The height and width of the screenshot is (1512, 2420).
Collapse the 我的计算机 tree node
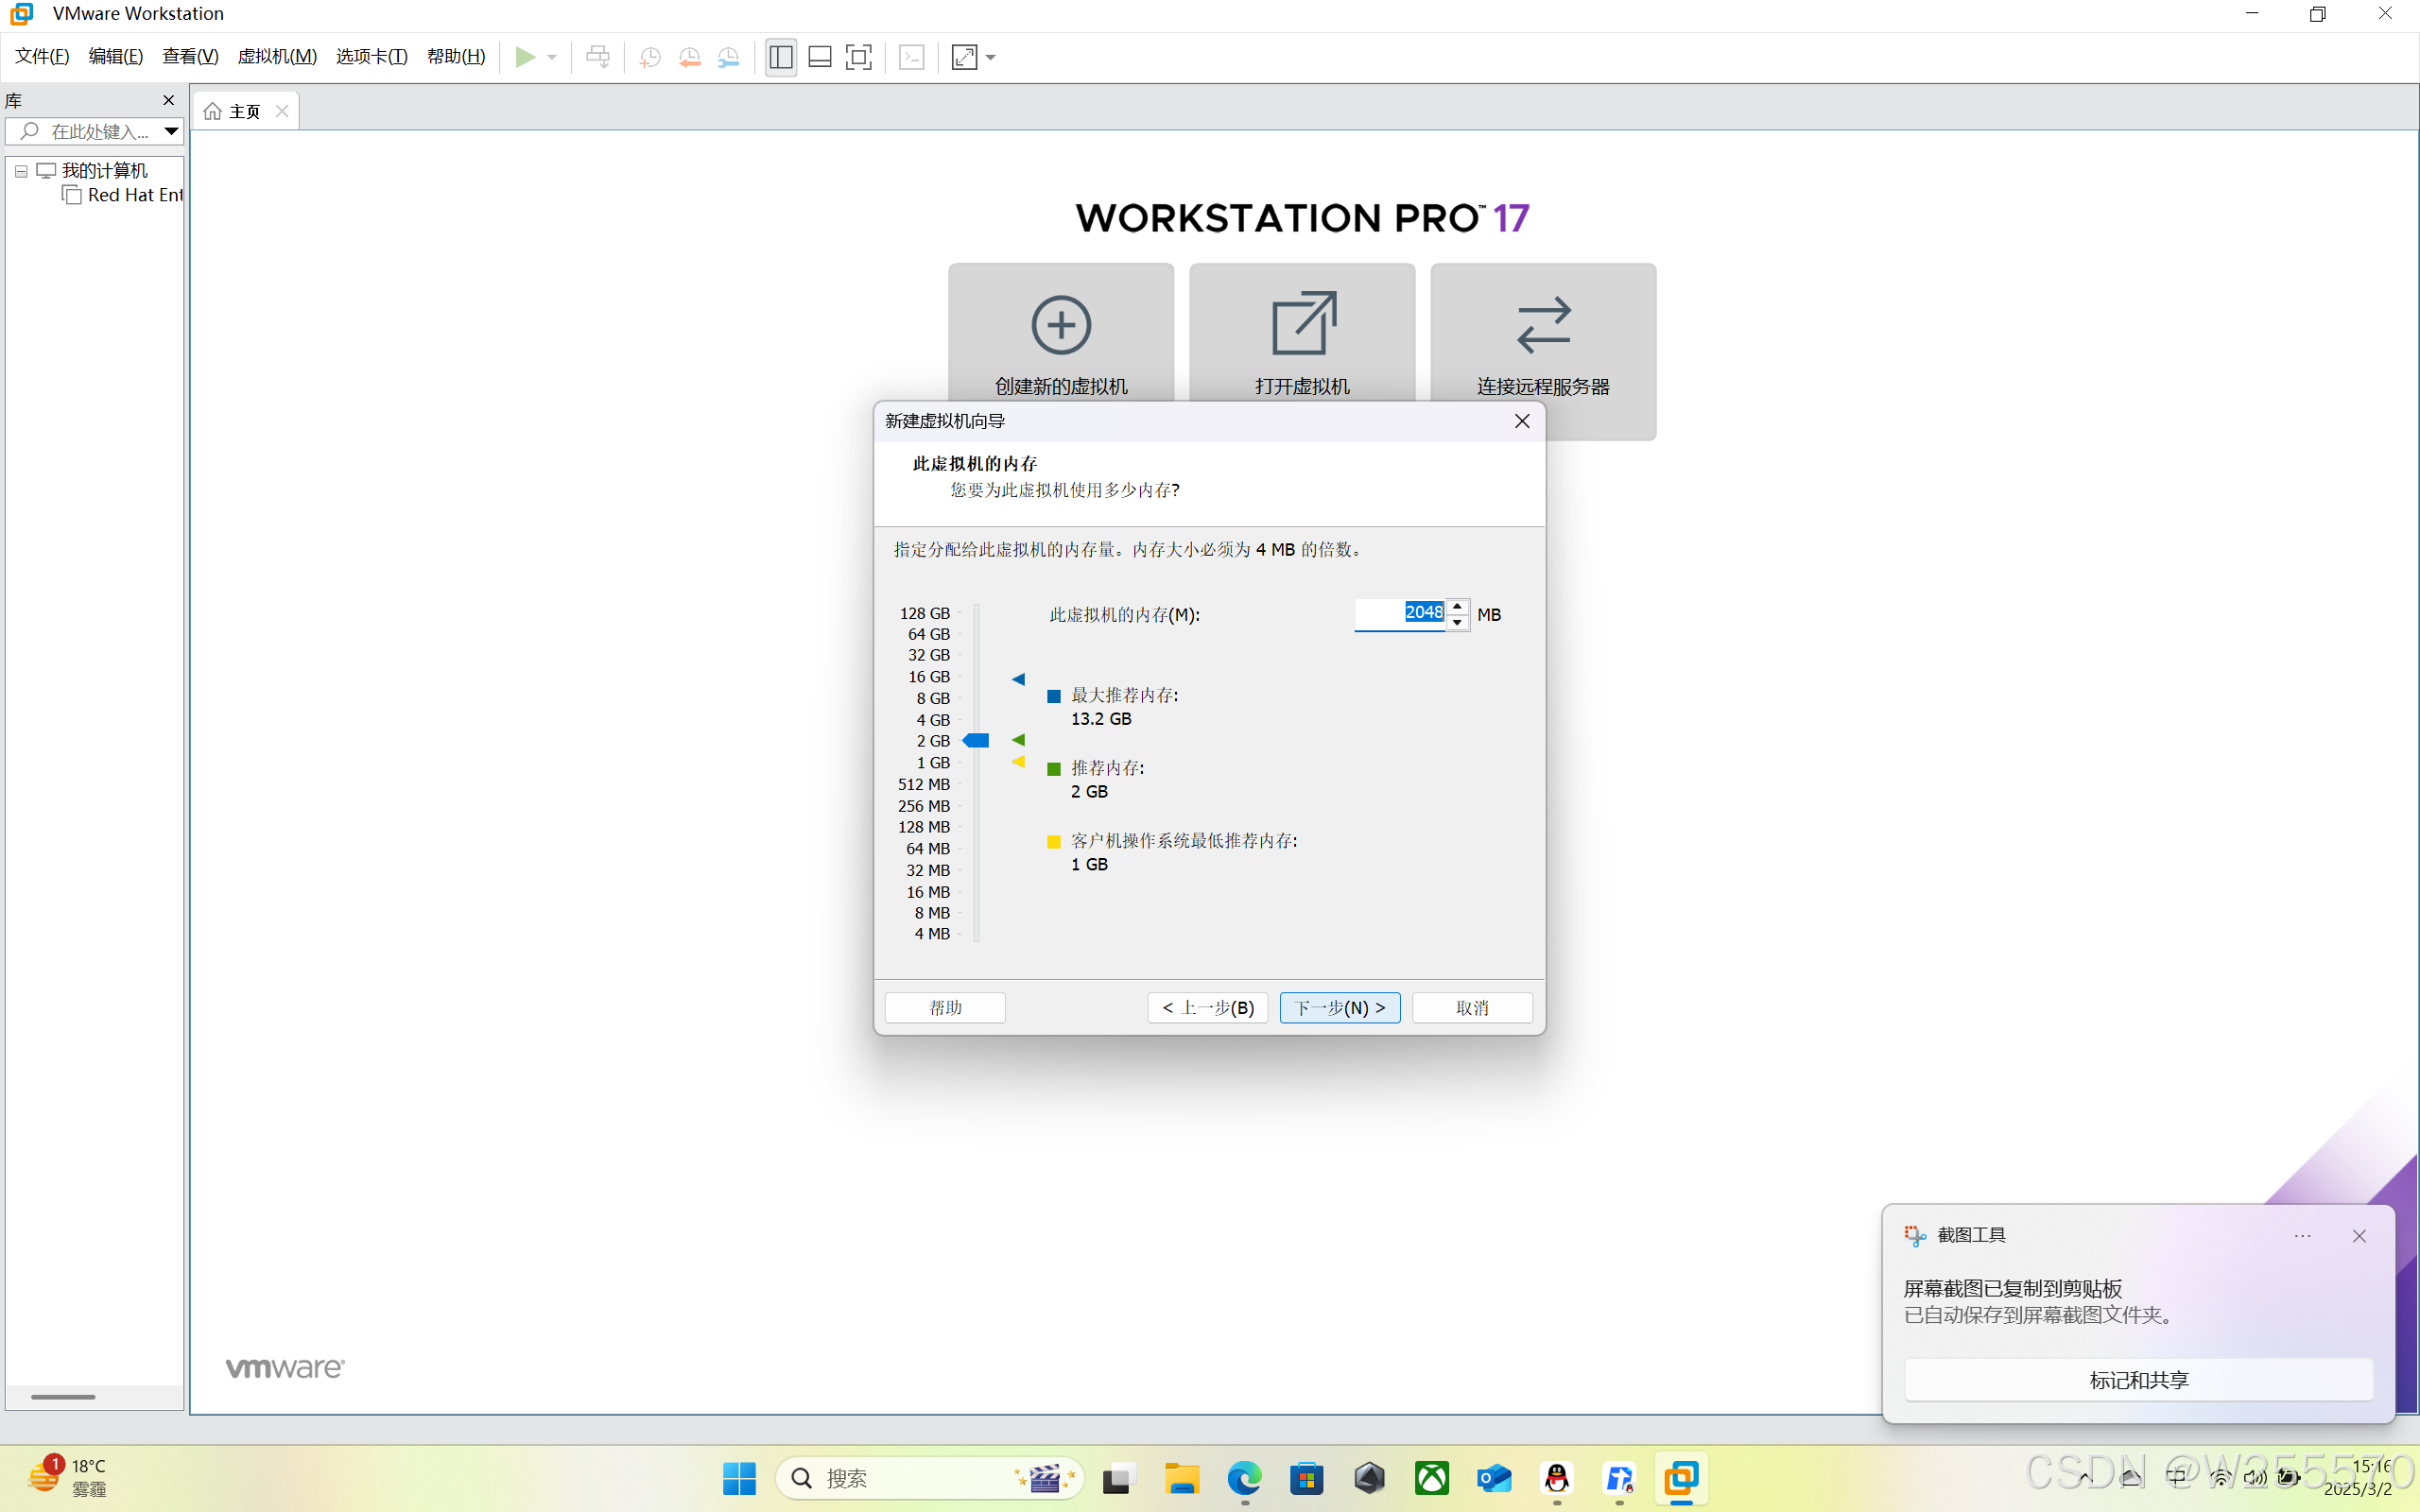[x=21, y=171]
